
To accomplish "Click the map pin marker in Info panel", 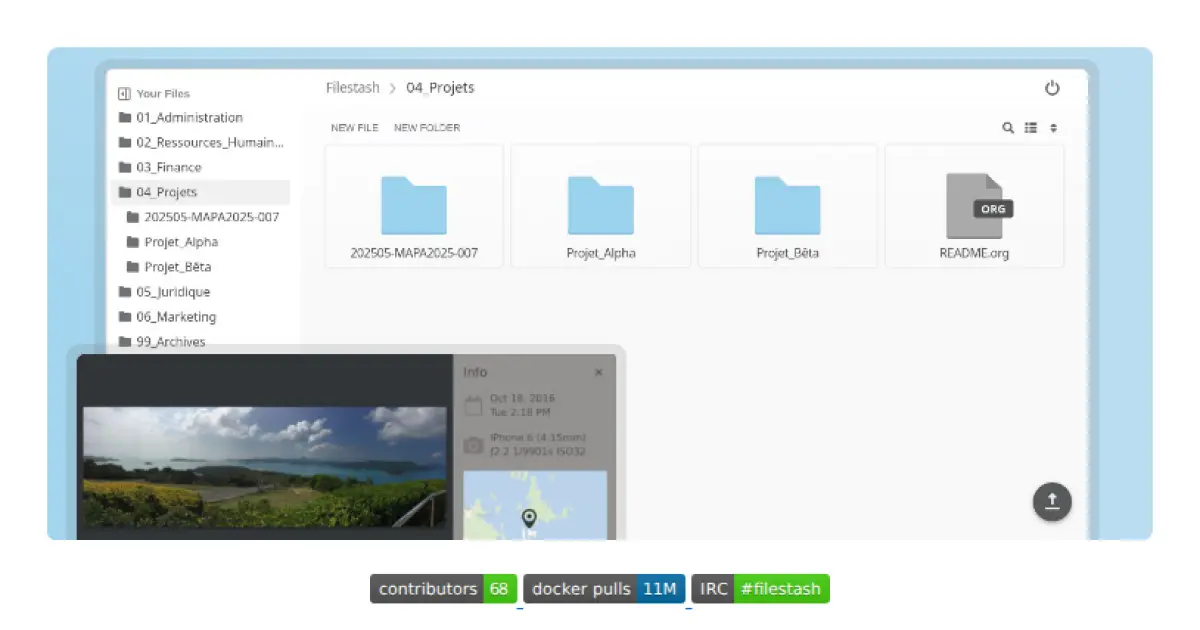I will (x=529, y=517).
